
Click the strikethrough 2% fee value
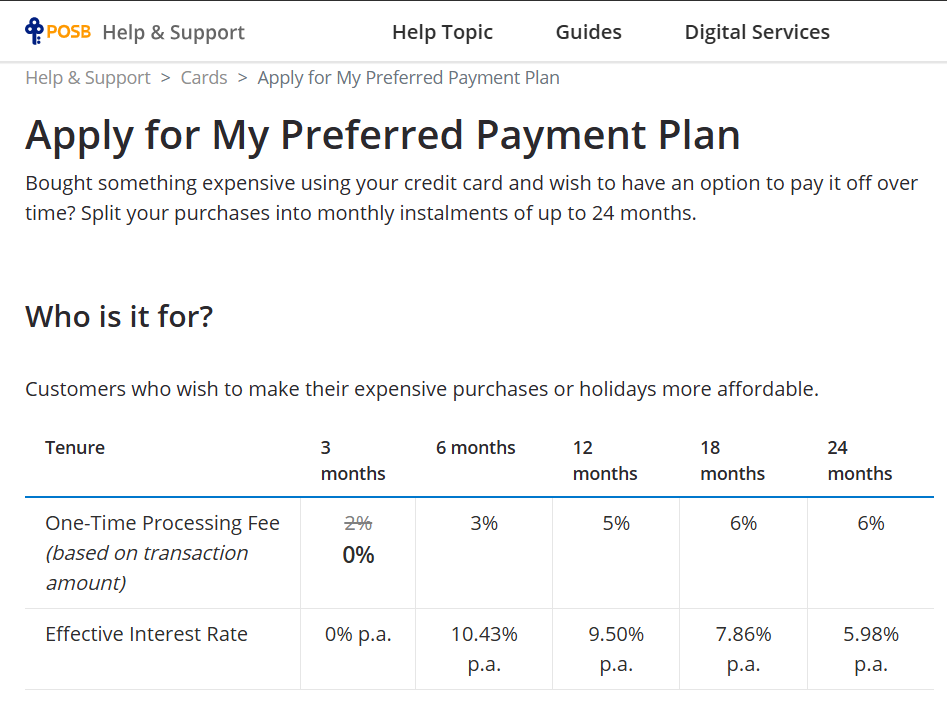pyautogui.click(x=358, y=523)
